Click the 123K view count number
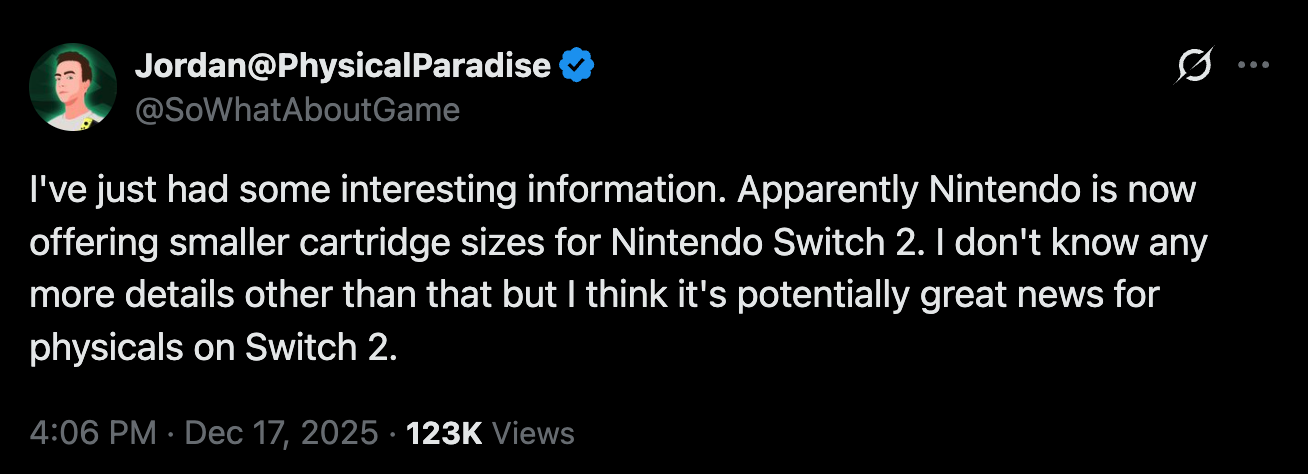Screen dimensions: 1308x474 click(444, 433)
